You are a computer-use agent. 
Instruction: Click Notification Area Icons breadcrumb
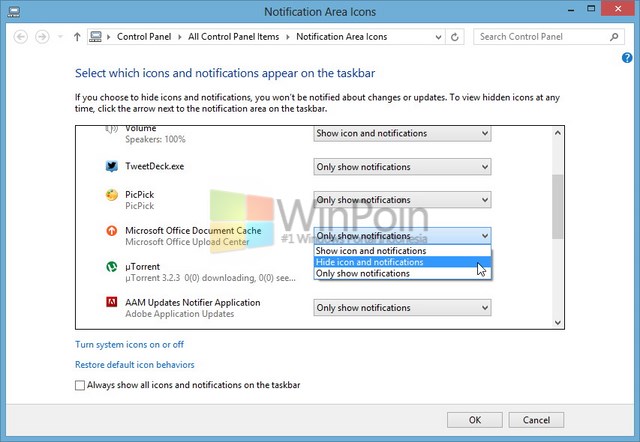(342, 37)
